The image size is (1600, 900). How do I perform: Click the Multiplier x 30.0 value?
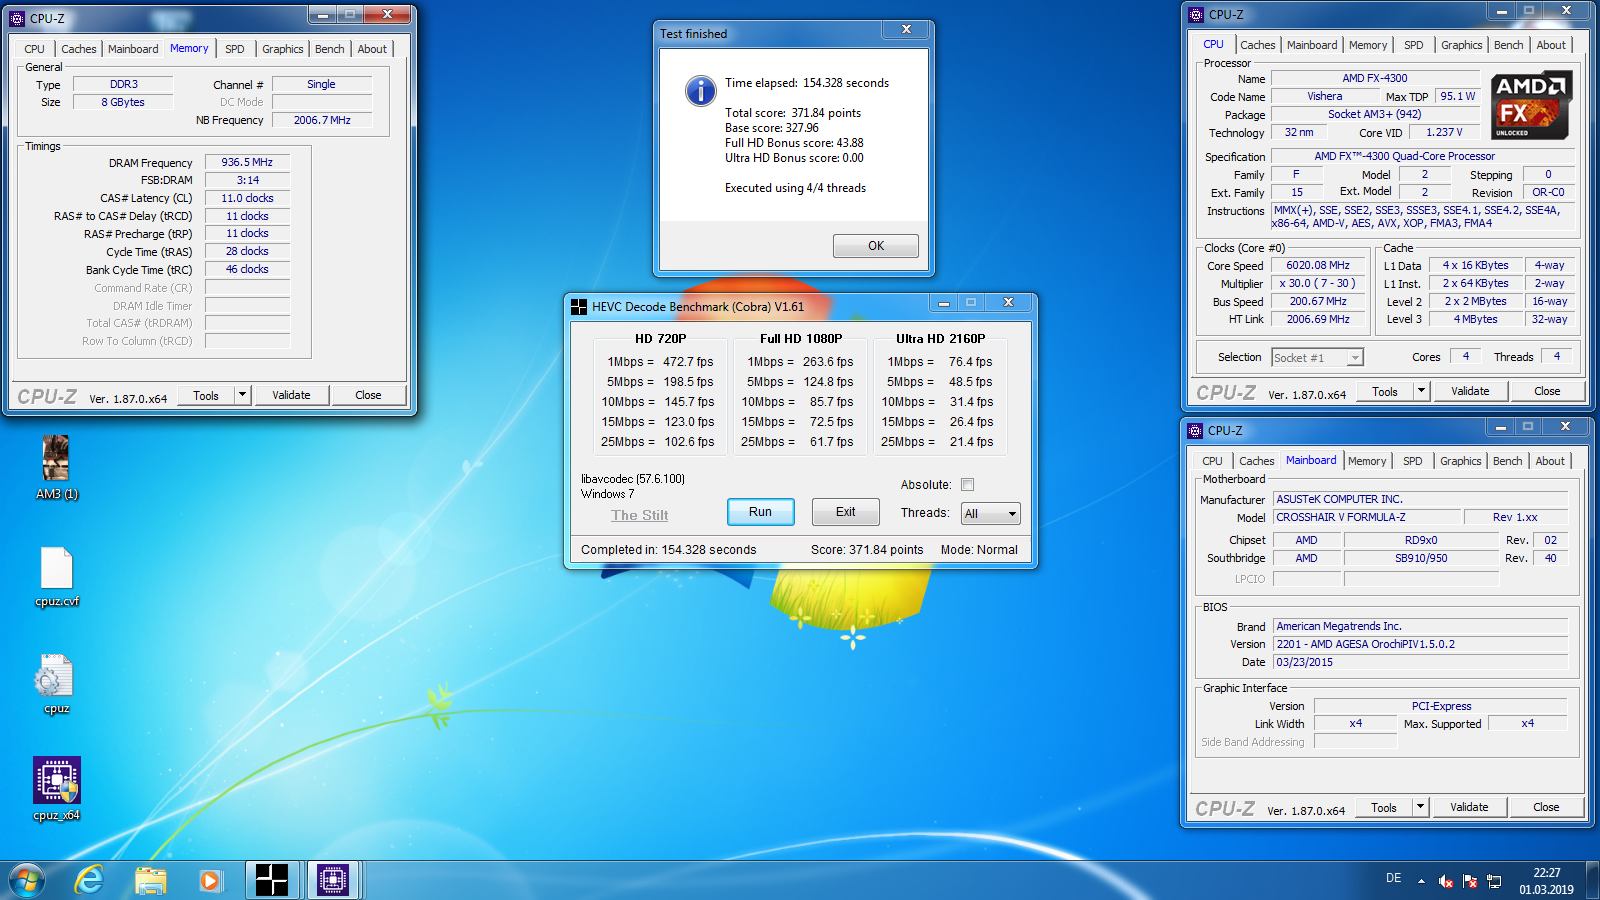pyautogui.click(x=1318, y=283)
